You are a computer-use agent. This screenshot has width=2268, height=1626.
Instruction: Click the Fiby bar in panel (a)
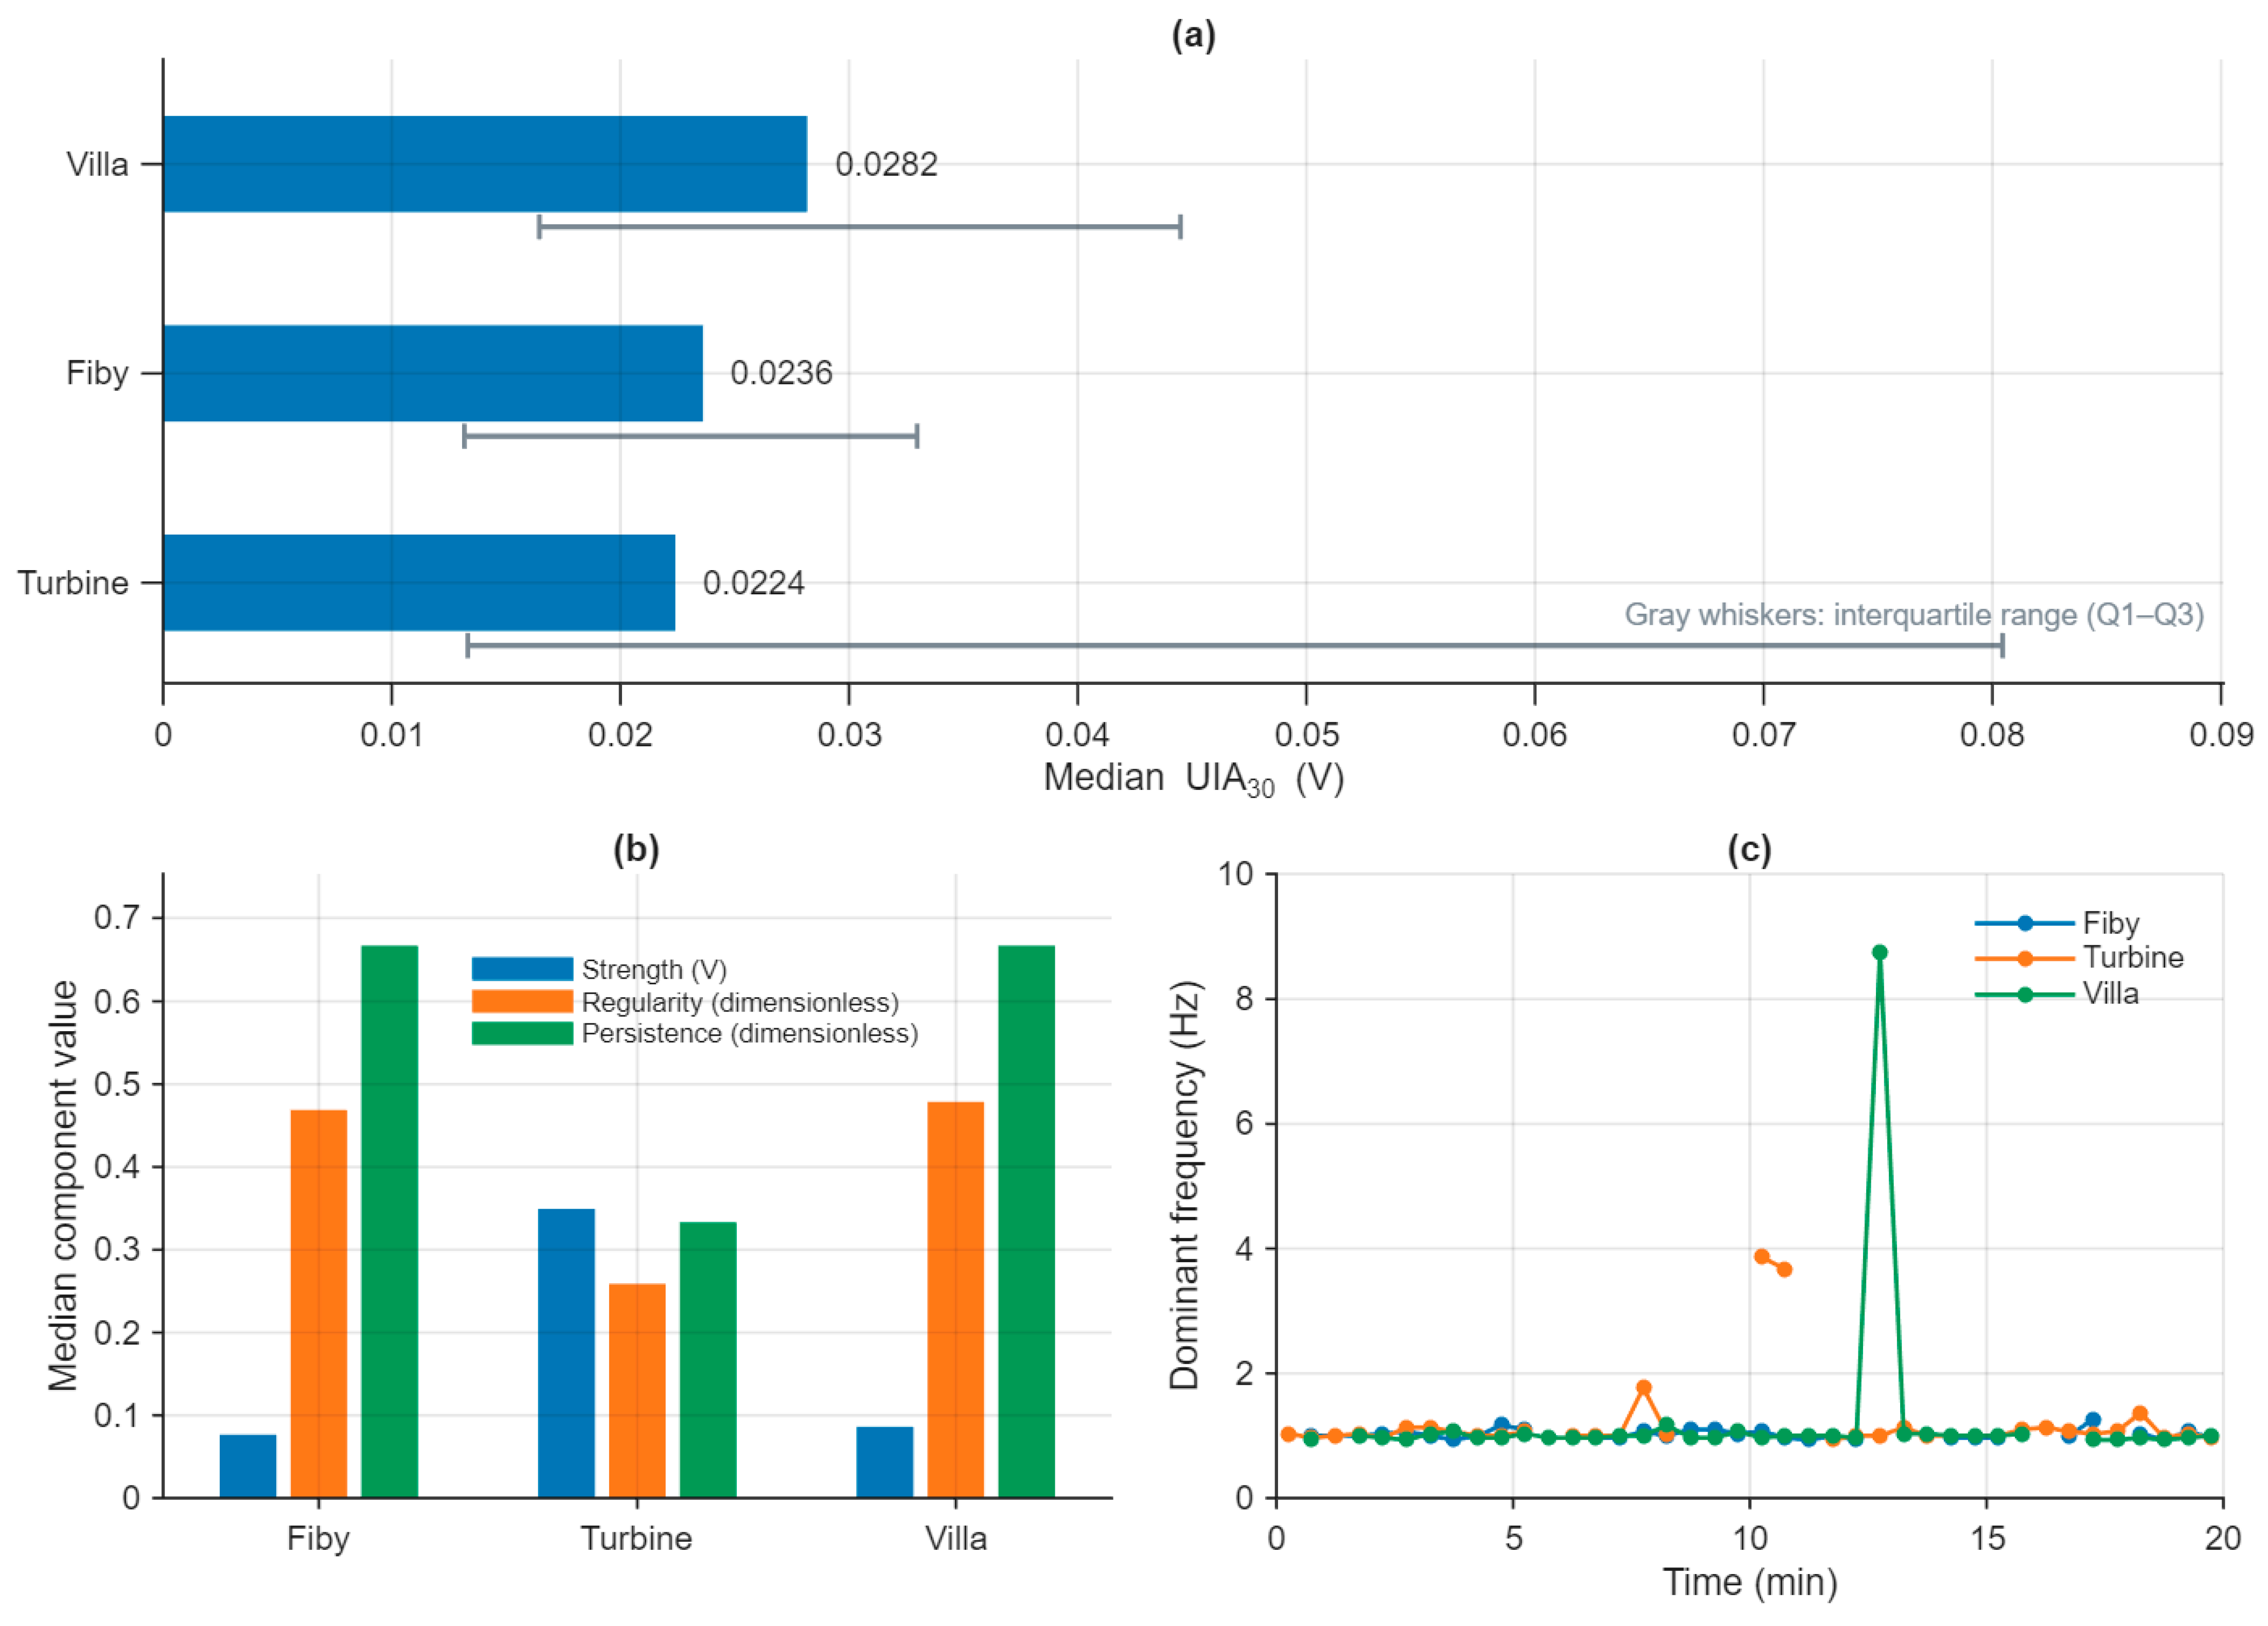pos(433,373)
